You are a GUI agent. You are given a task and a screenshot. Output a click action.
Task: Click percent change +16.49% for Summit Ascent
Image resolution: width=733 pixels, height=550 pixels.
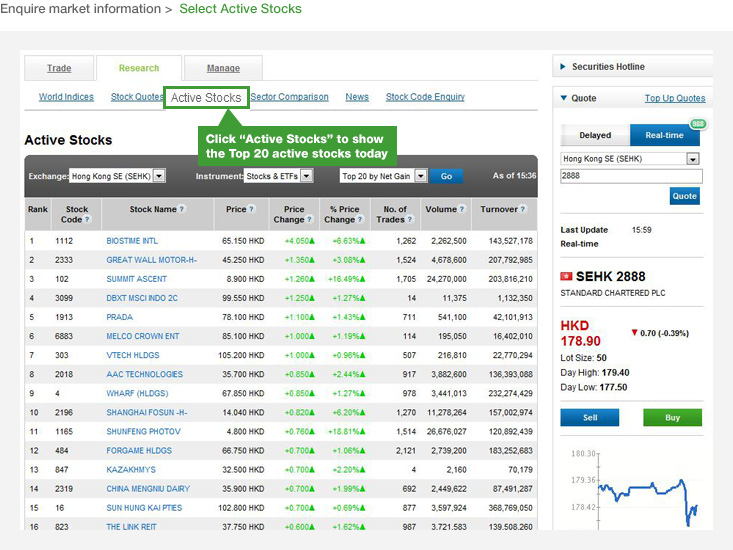pyautogui.click(x=346, y=279)
